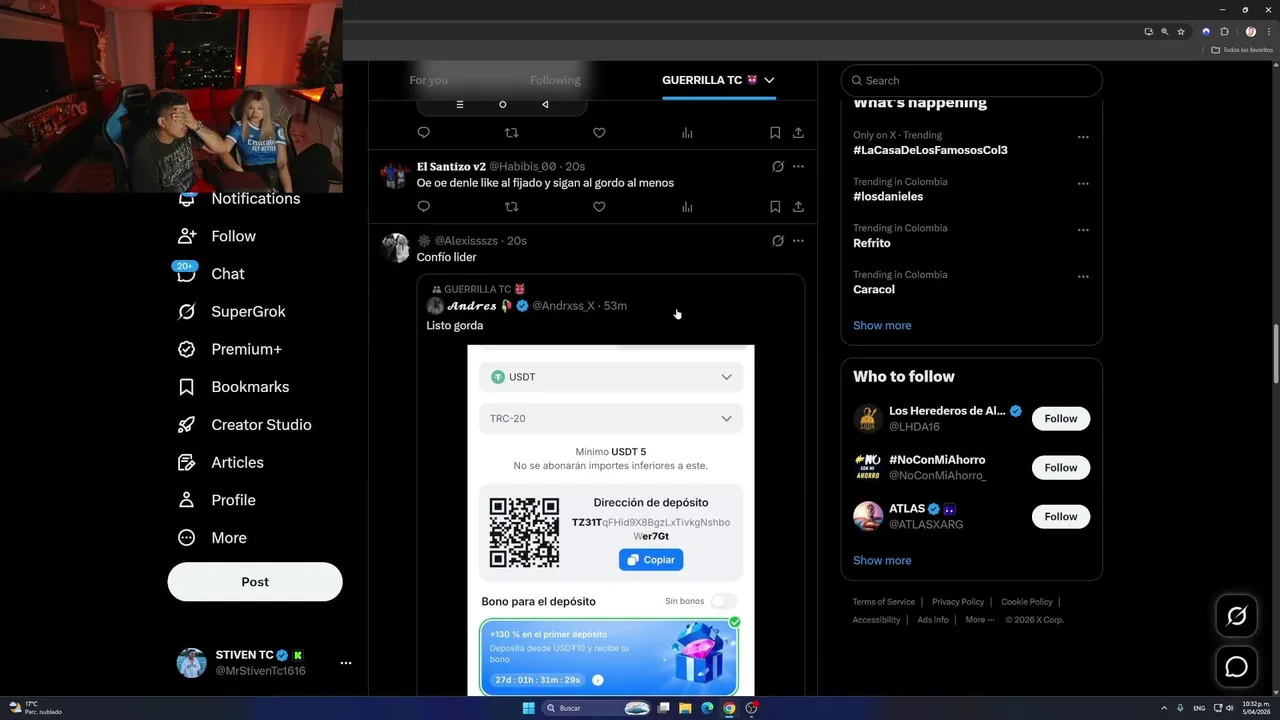Repost El Santizo v2's post
The width and height of the screenshot is (1280, 720).
(x=511, y=207)
